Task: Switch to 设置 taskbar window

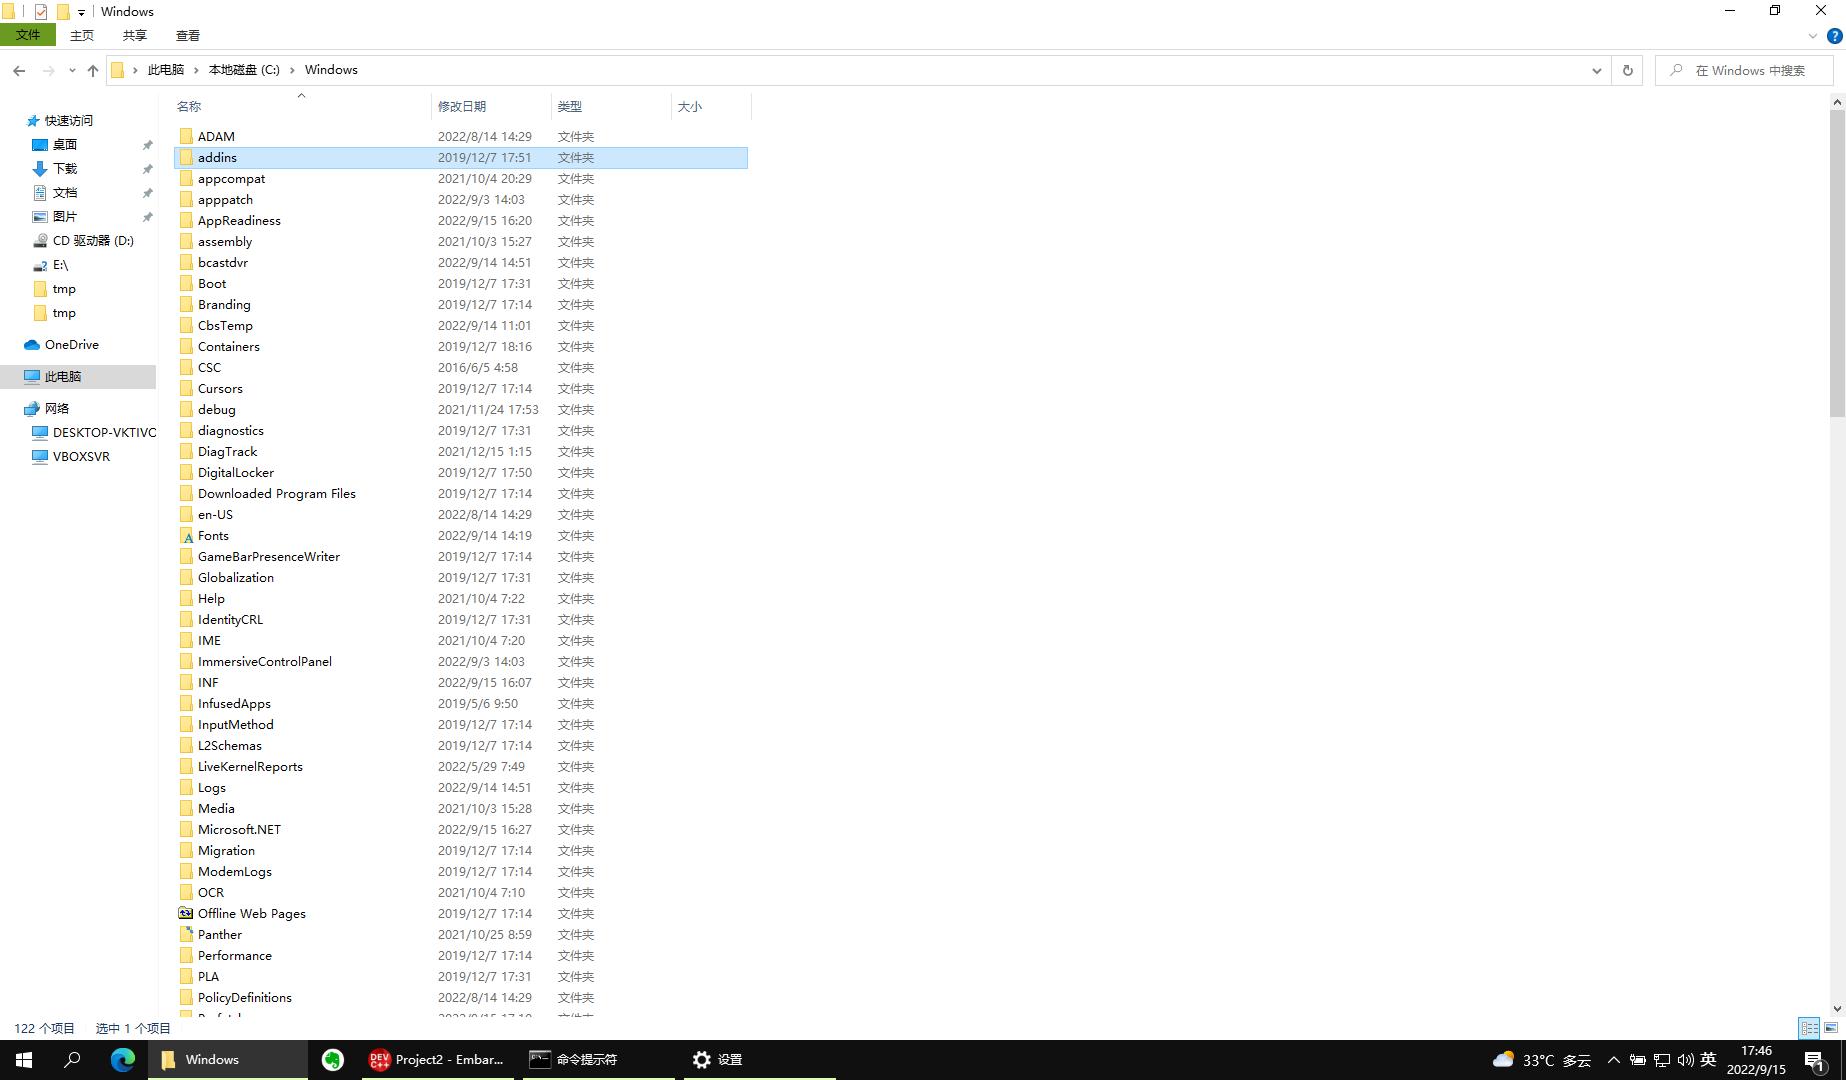Action: (x=760, y=1060)
